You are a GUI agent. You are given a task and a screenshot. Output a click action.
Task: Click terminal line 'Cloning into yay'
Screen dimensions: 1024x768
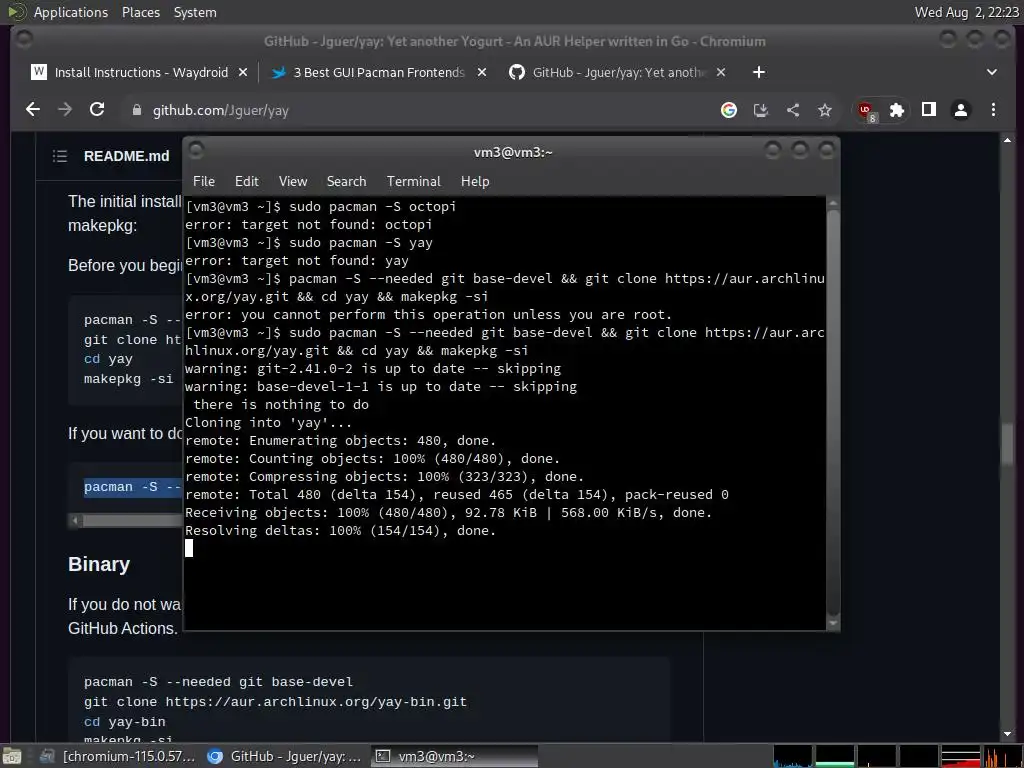pyautogui.click(x=268, y=423)
